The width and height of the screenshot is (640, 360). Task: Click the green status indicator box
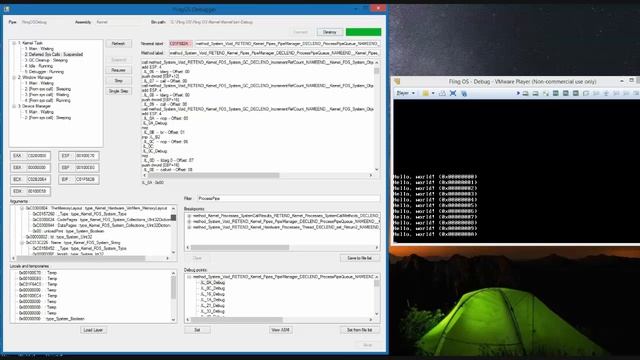pos(363,32)
